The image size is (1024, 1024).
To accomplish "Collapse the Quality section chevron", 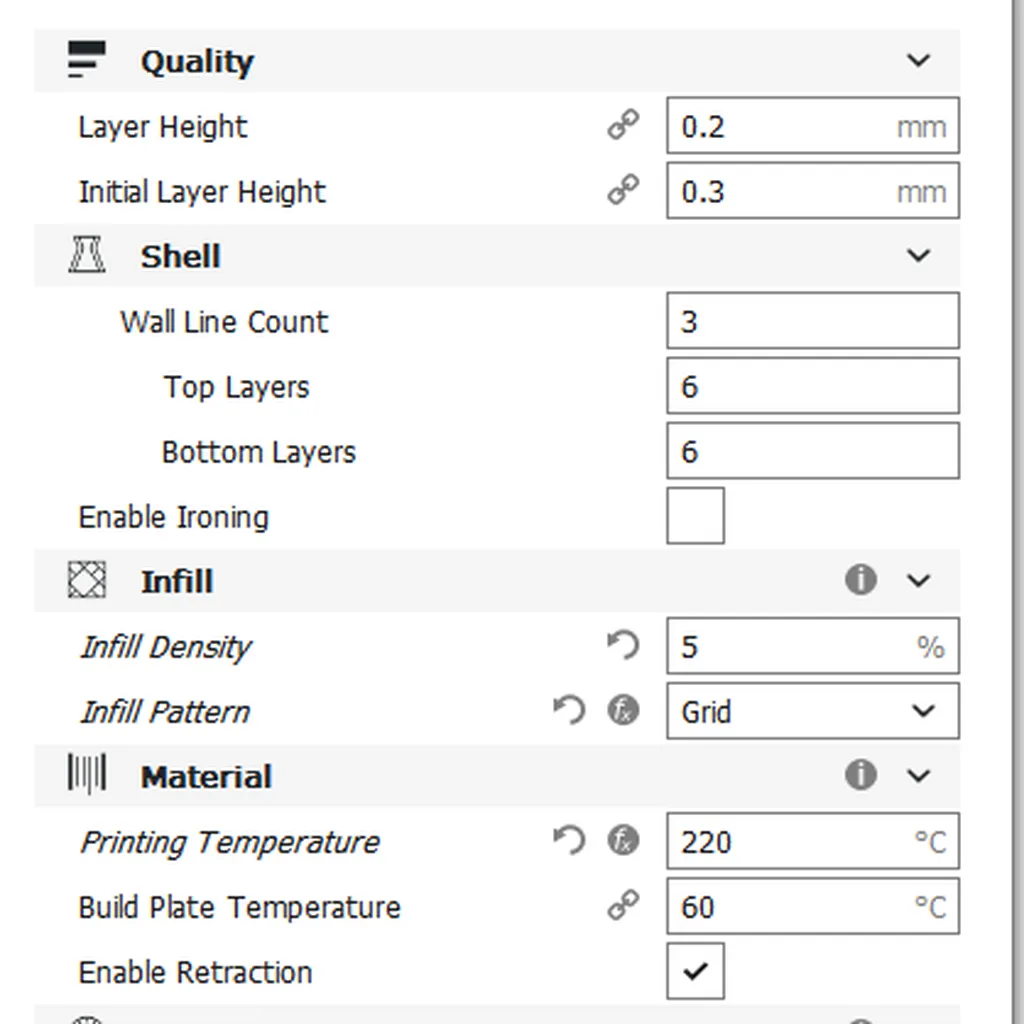I will [x=918, y=61].
